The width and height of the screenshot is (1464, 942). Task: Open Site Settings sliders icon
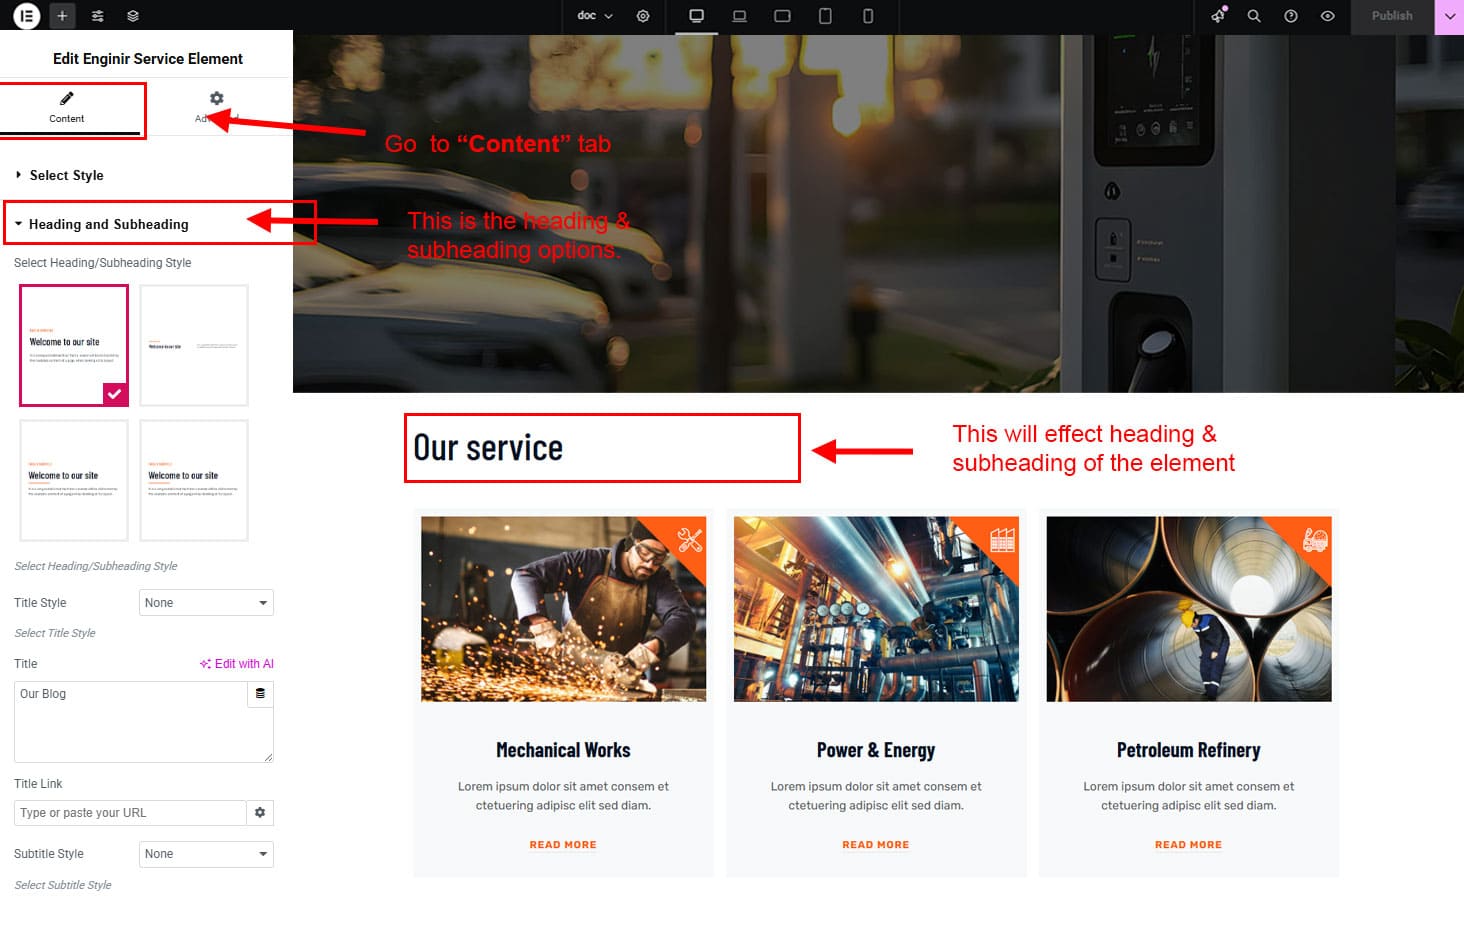97,16
